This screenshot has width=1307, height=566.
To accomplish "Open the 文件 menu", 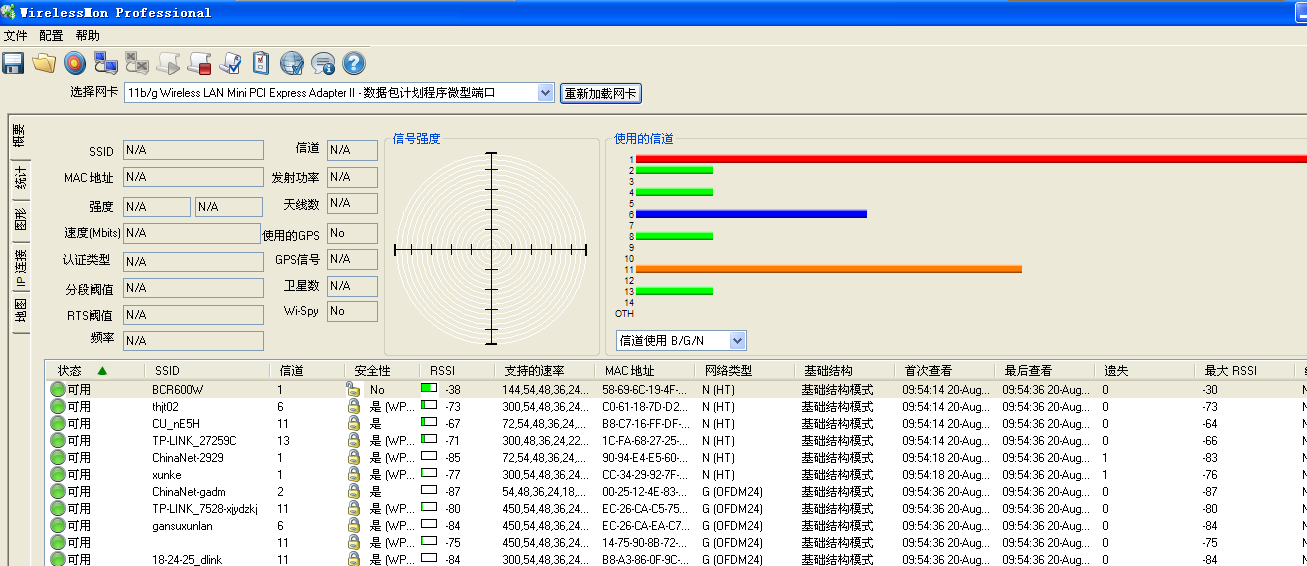I will pos(15,35).
